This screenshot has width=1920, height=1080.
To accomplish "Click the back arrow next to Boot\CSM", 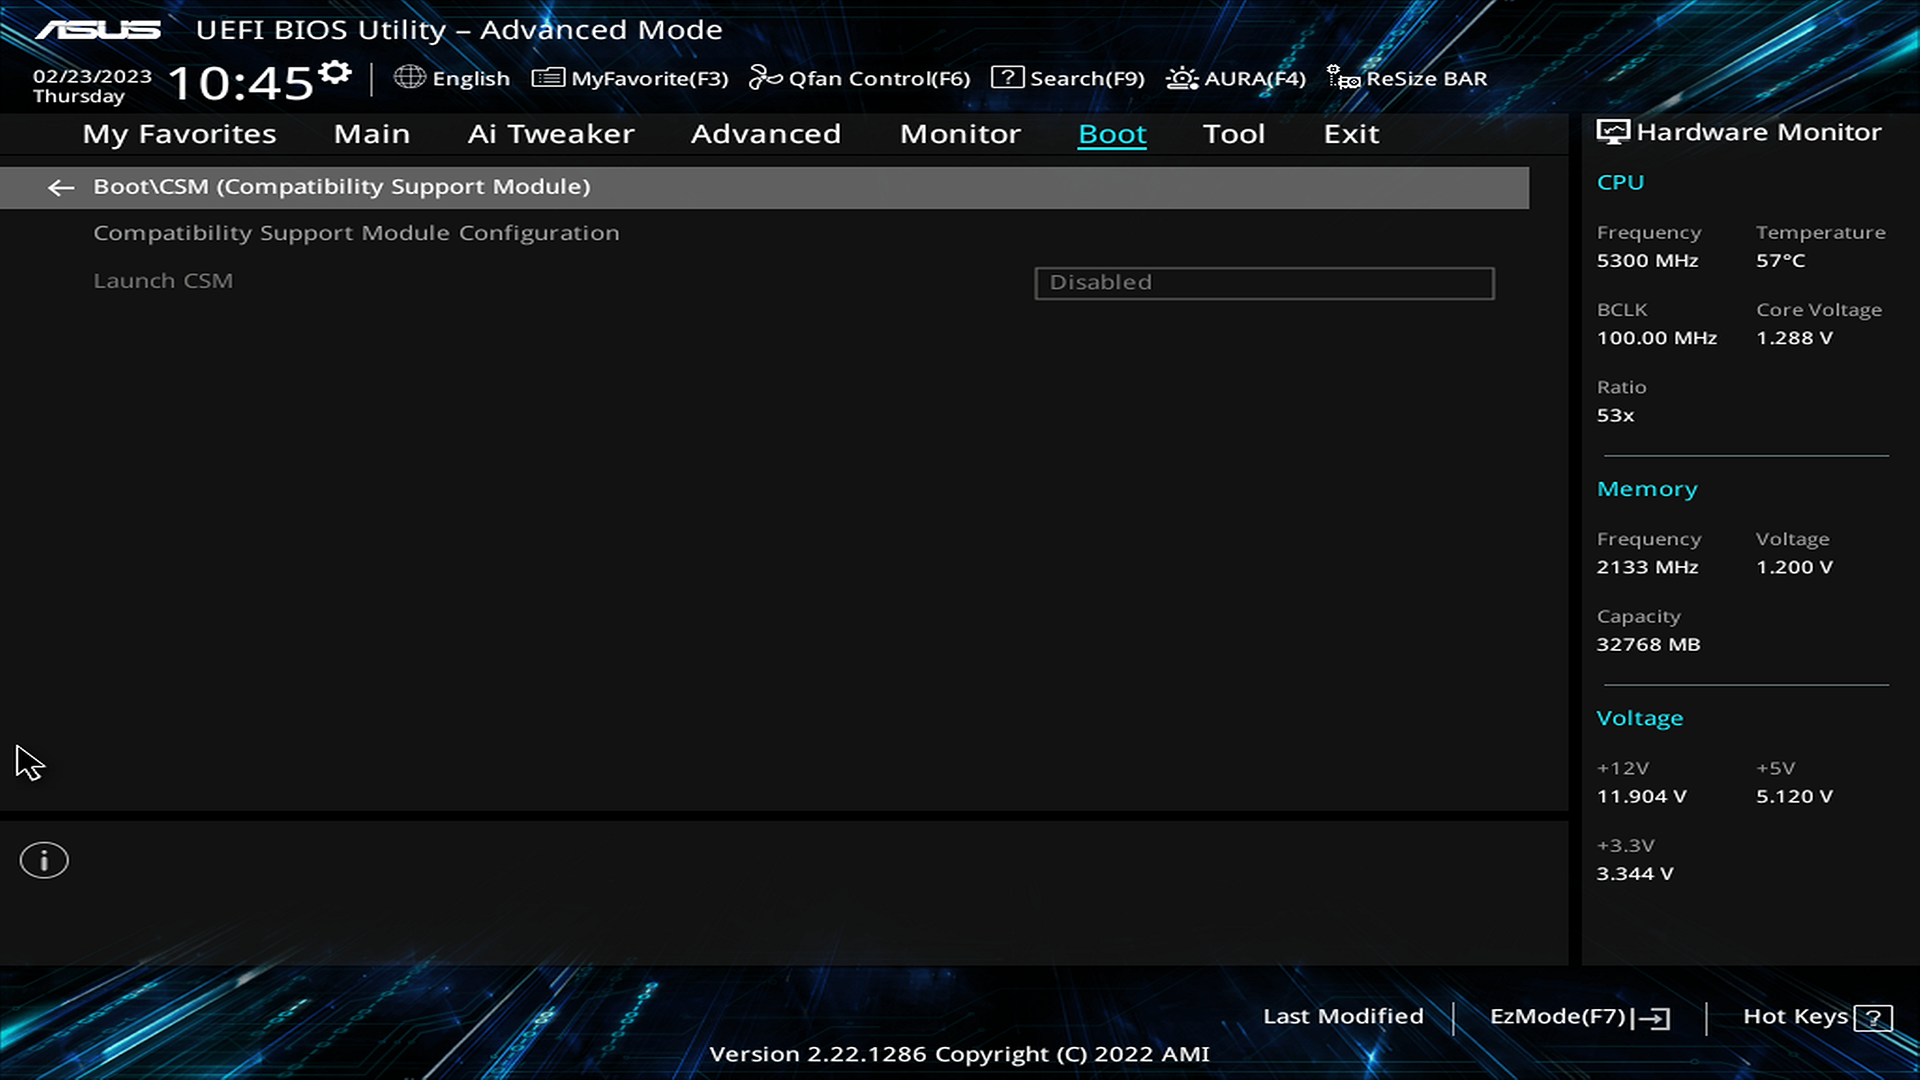I will (x=61, y=187).
